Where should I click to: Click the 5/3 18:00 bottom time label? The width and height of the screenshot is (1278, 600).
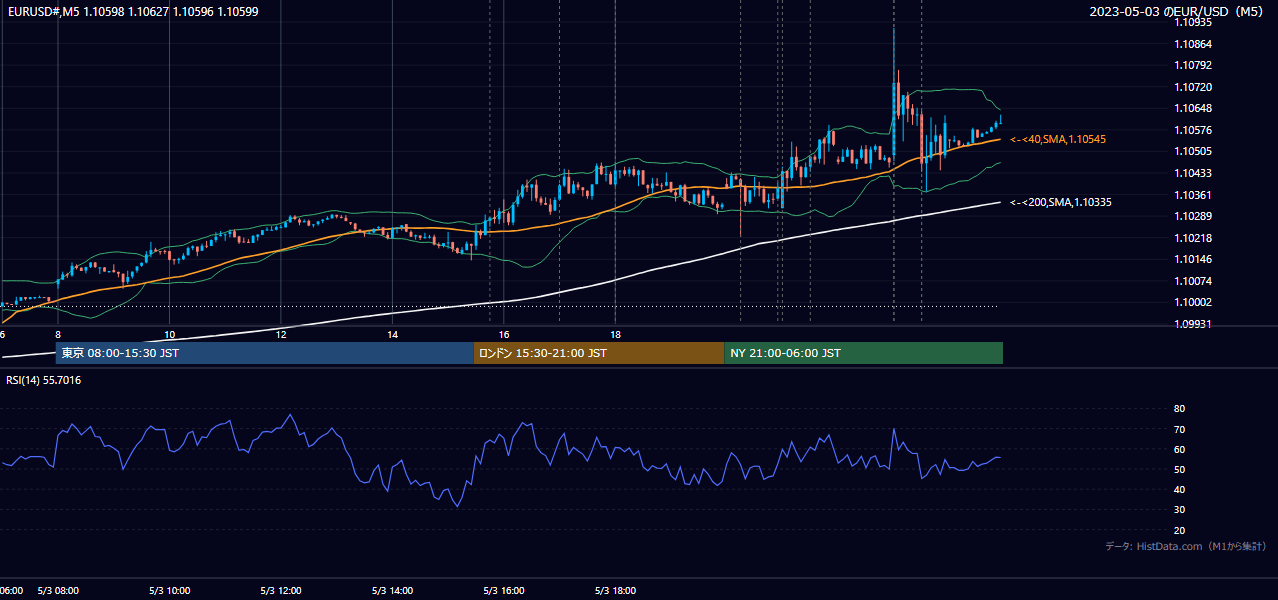pyautogui.click(x=615, y=591)
